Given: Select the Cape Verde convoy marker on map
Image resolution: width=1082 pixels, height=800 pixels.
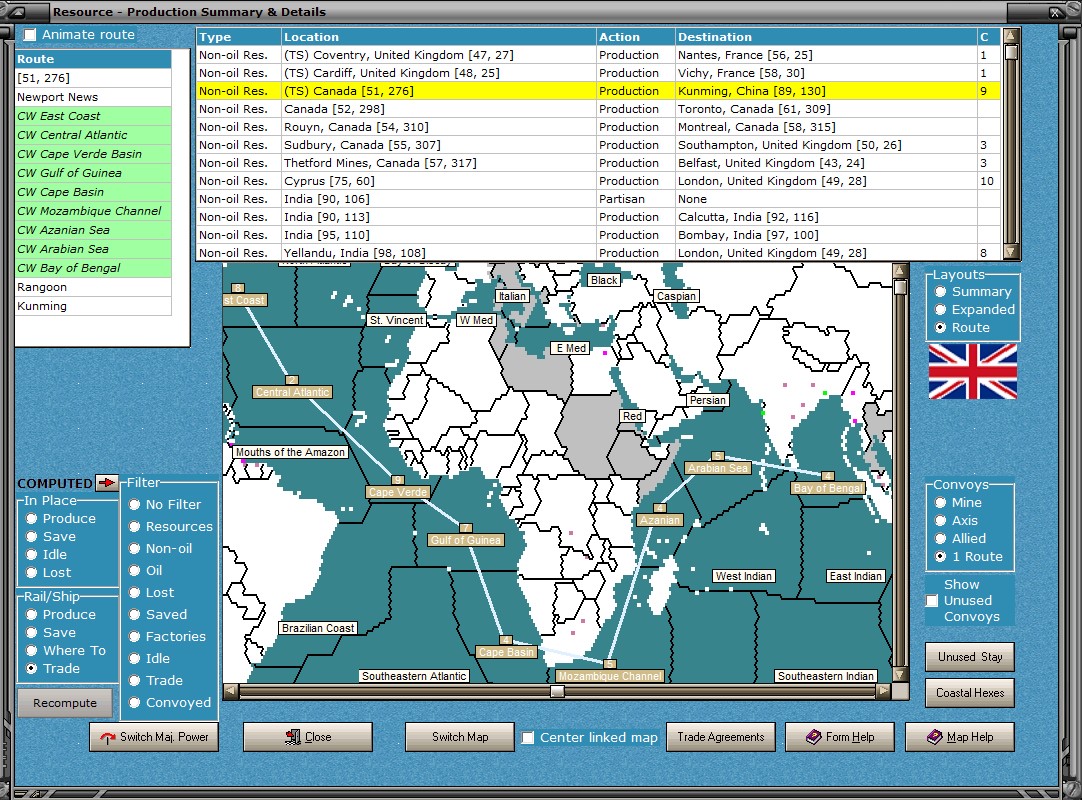Looking at the screenshot, I should [x=398, y=492].
